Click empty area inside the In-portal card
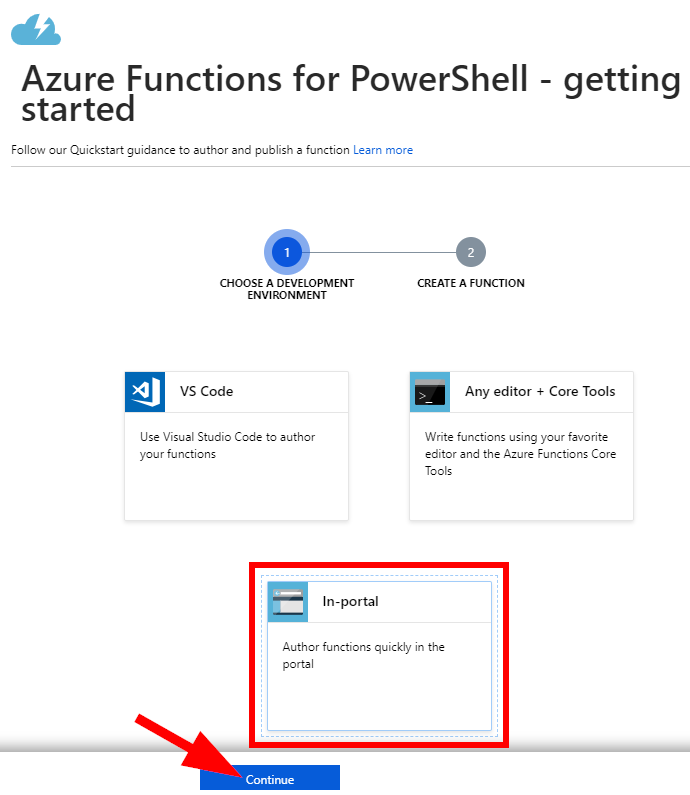Image resolution: width=690 pixels, height=795 pixels. pyautogui.click(x=379, y=702)
